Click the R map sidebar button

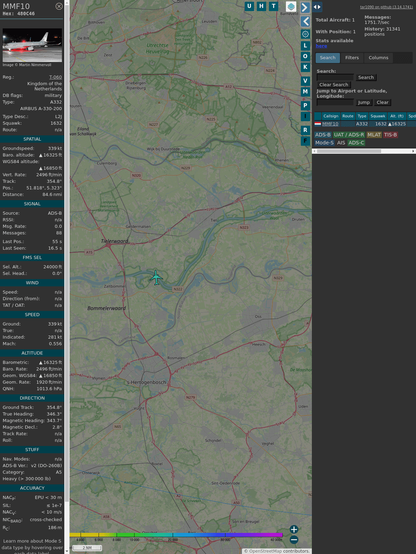tap(305, 130)
